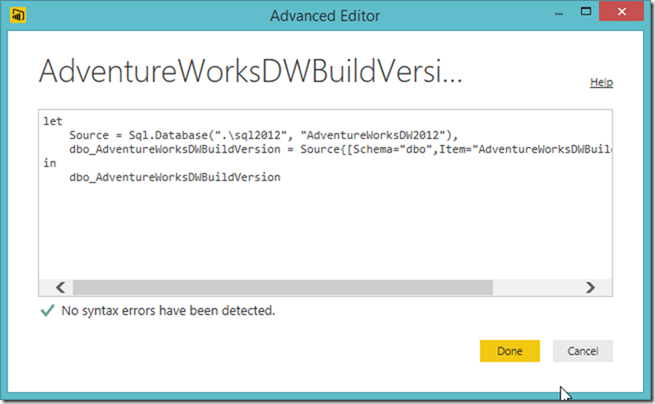The width and height of the screenshot is (655, 404).
Task: Click the 'in' keyword line
Action: pyautogui.click(x=50, y=163)
